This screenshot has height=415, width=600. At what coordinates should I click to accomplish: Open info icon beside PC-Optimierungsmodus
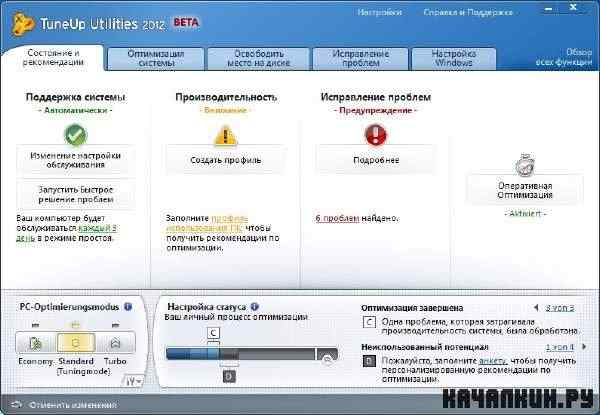[128, 307]
